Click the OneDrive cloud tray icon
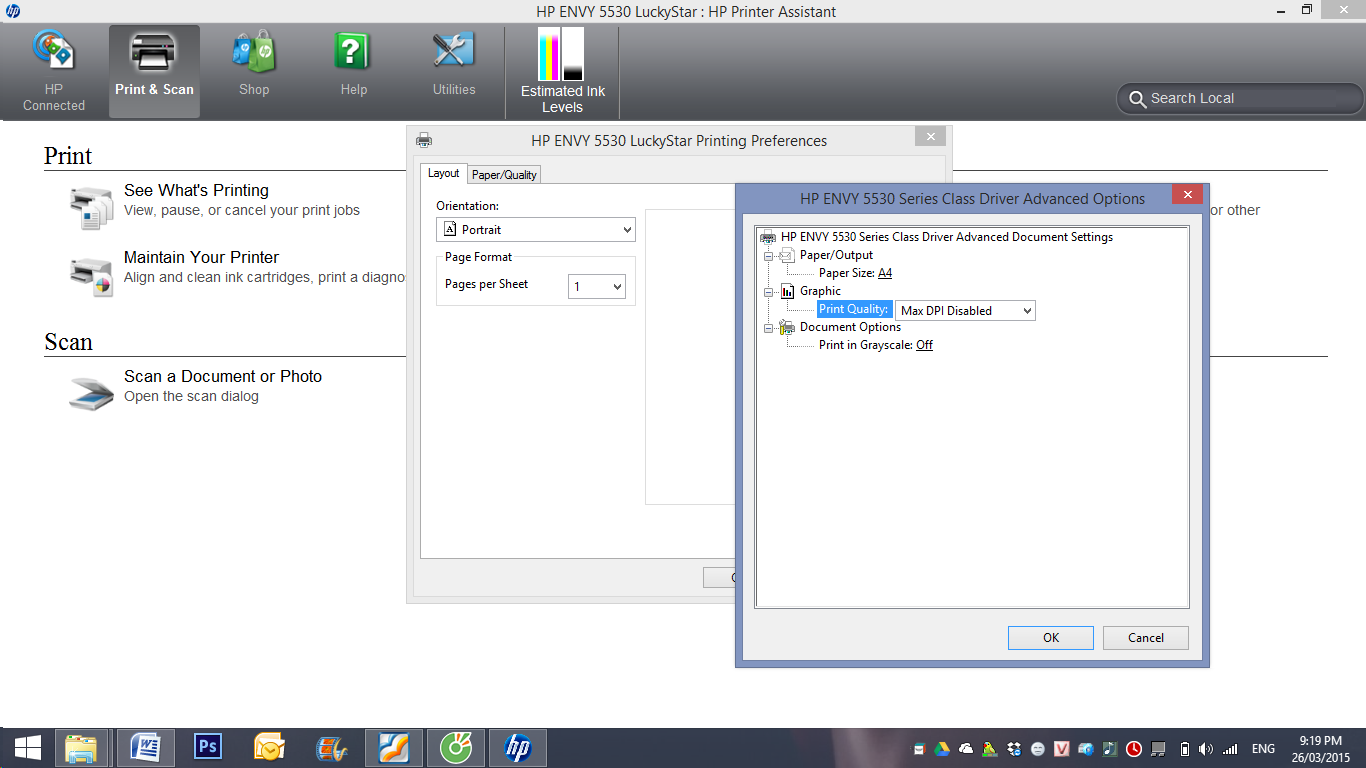The height and width of the screenshot is (768, 1366). pos(966,749)
